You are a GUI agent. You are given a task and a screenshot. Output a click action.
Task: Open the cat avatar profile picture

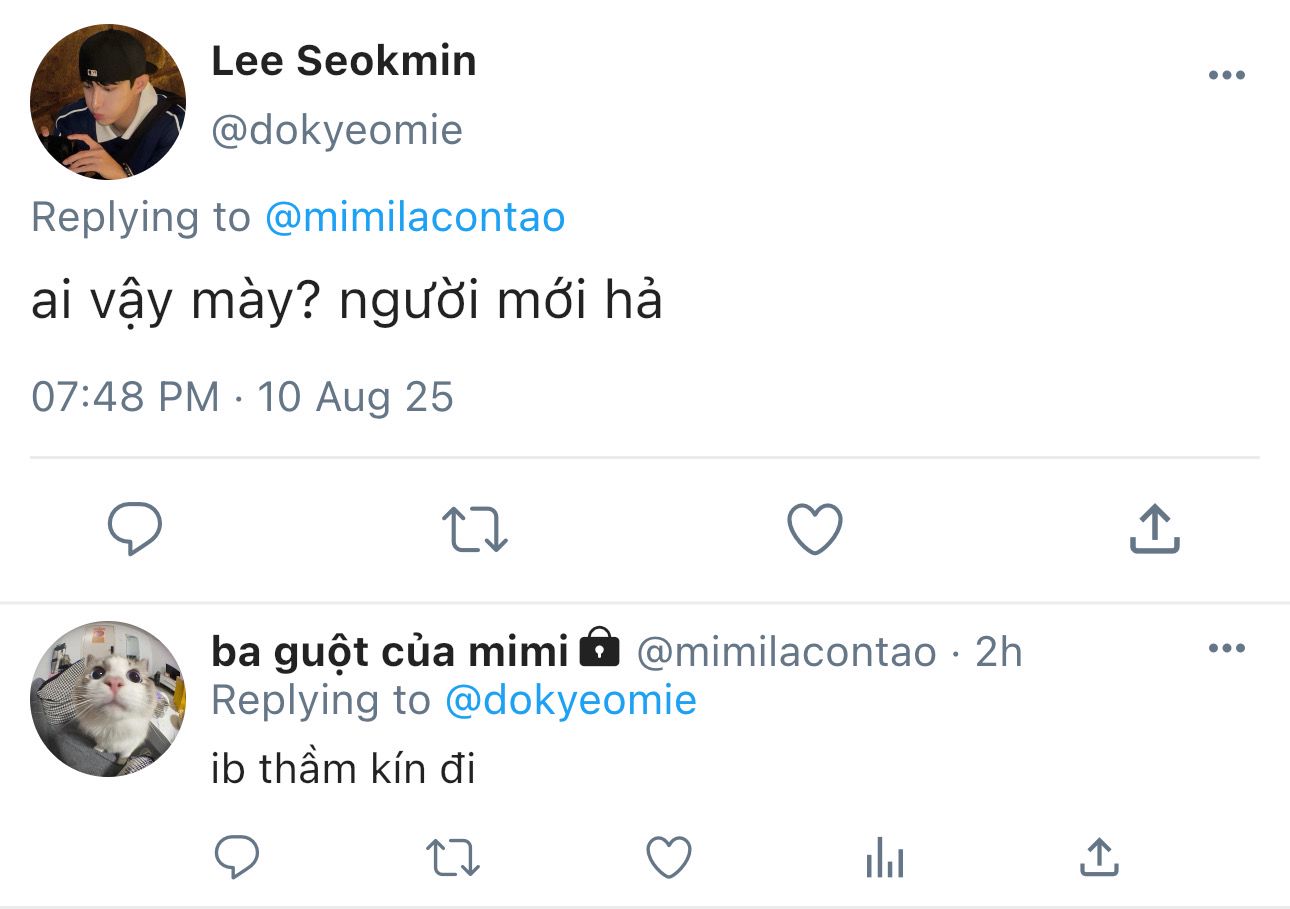pos(108,698)
